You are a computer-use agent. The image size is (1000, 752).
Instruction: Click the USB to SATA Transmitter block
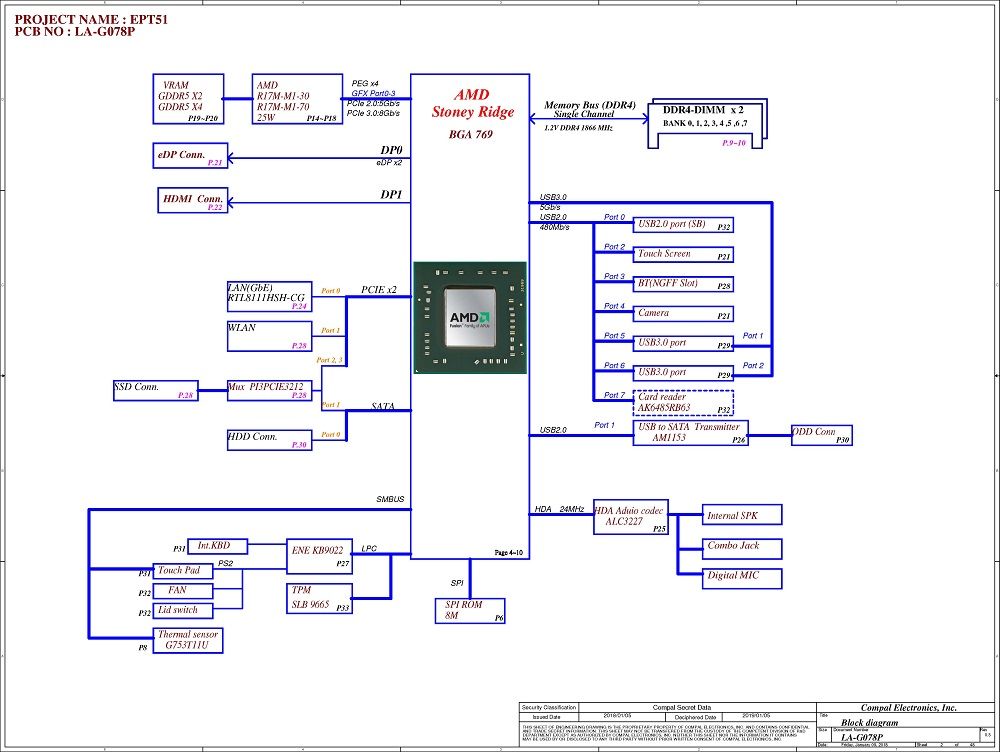(691, 432)
